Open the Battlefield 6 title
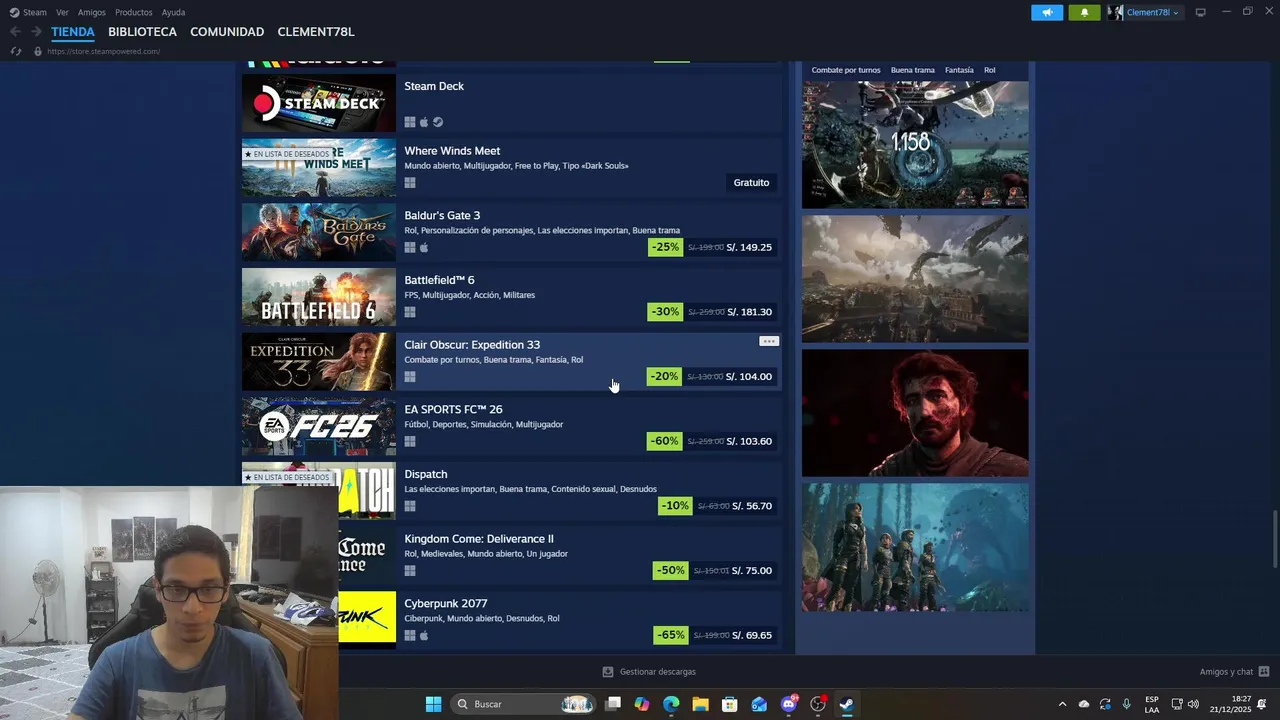The image size is (1280, 720). tap(439, 280)
